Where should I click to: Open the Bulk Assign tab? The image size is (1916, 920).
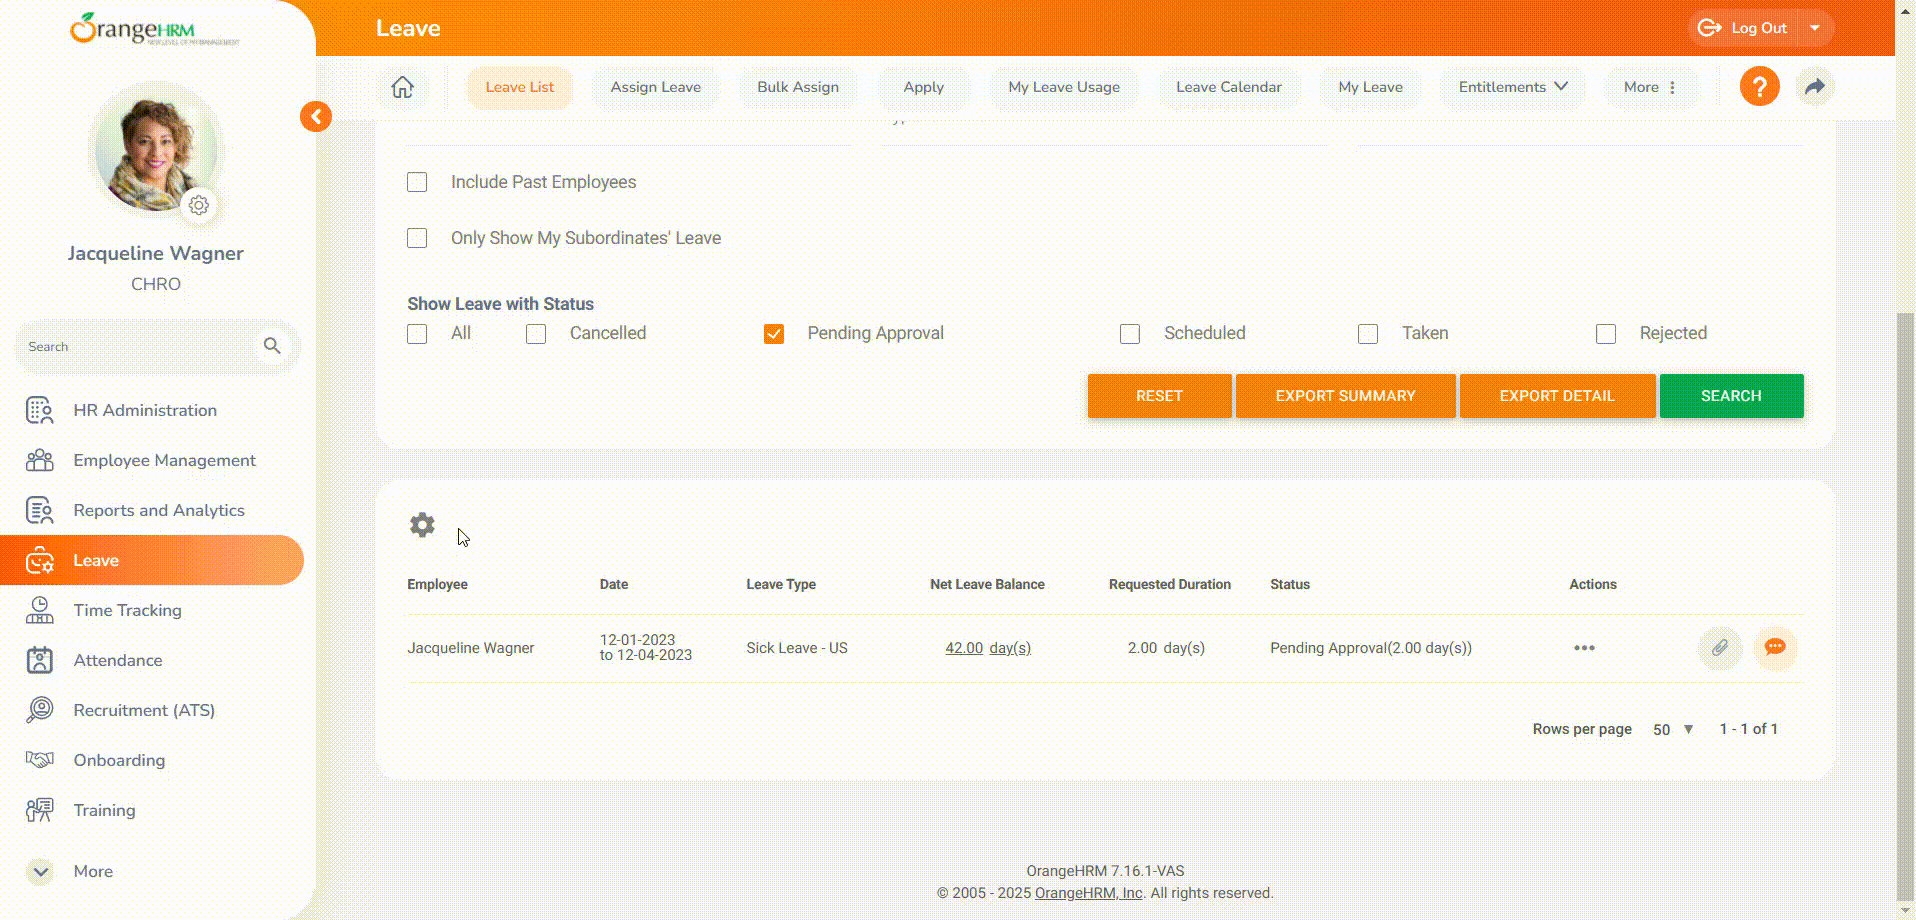coord(798,87)
